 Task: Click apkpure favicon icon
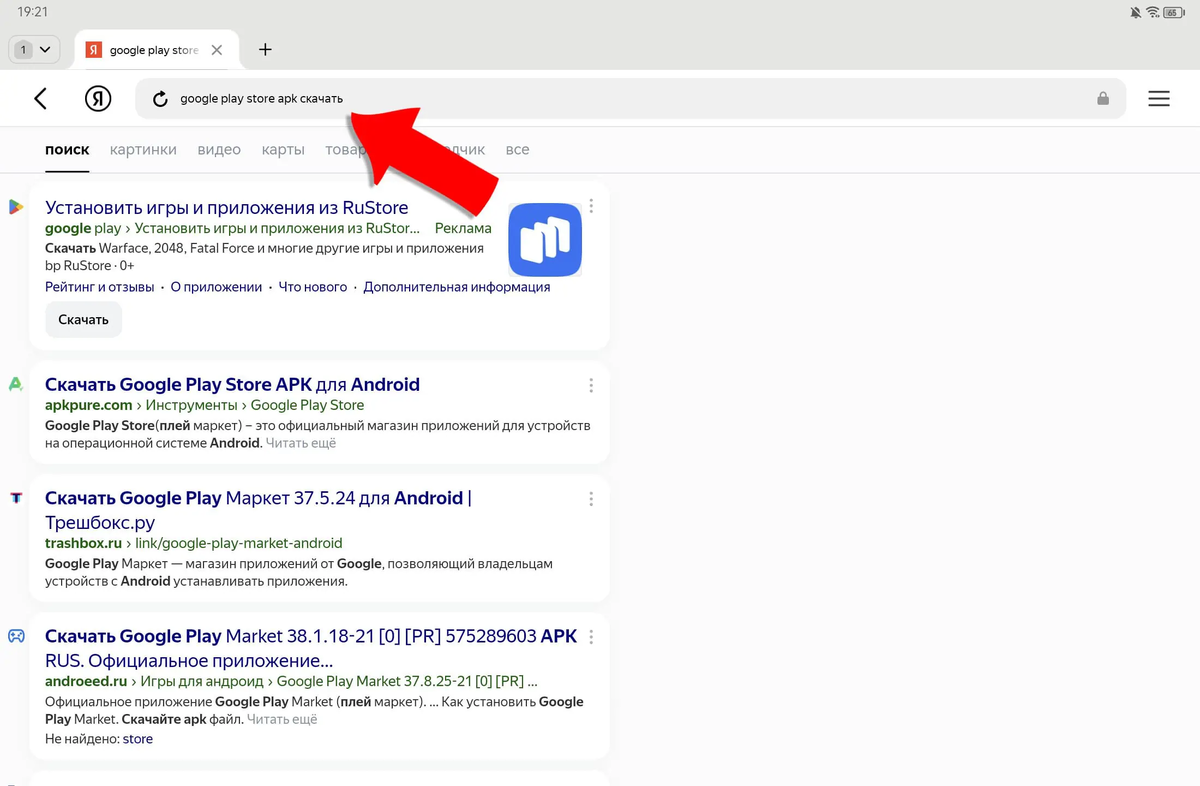point(15,384)
